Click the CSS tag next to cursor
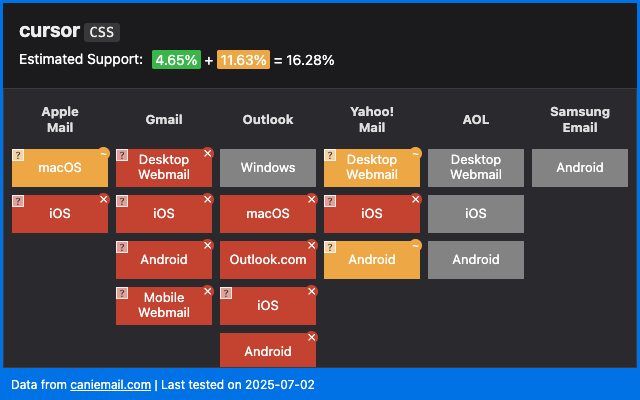Viewport: 640px width, 400px height. 102,32
